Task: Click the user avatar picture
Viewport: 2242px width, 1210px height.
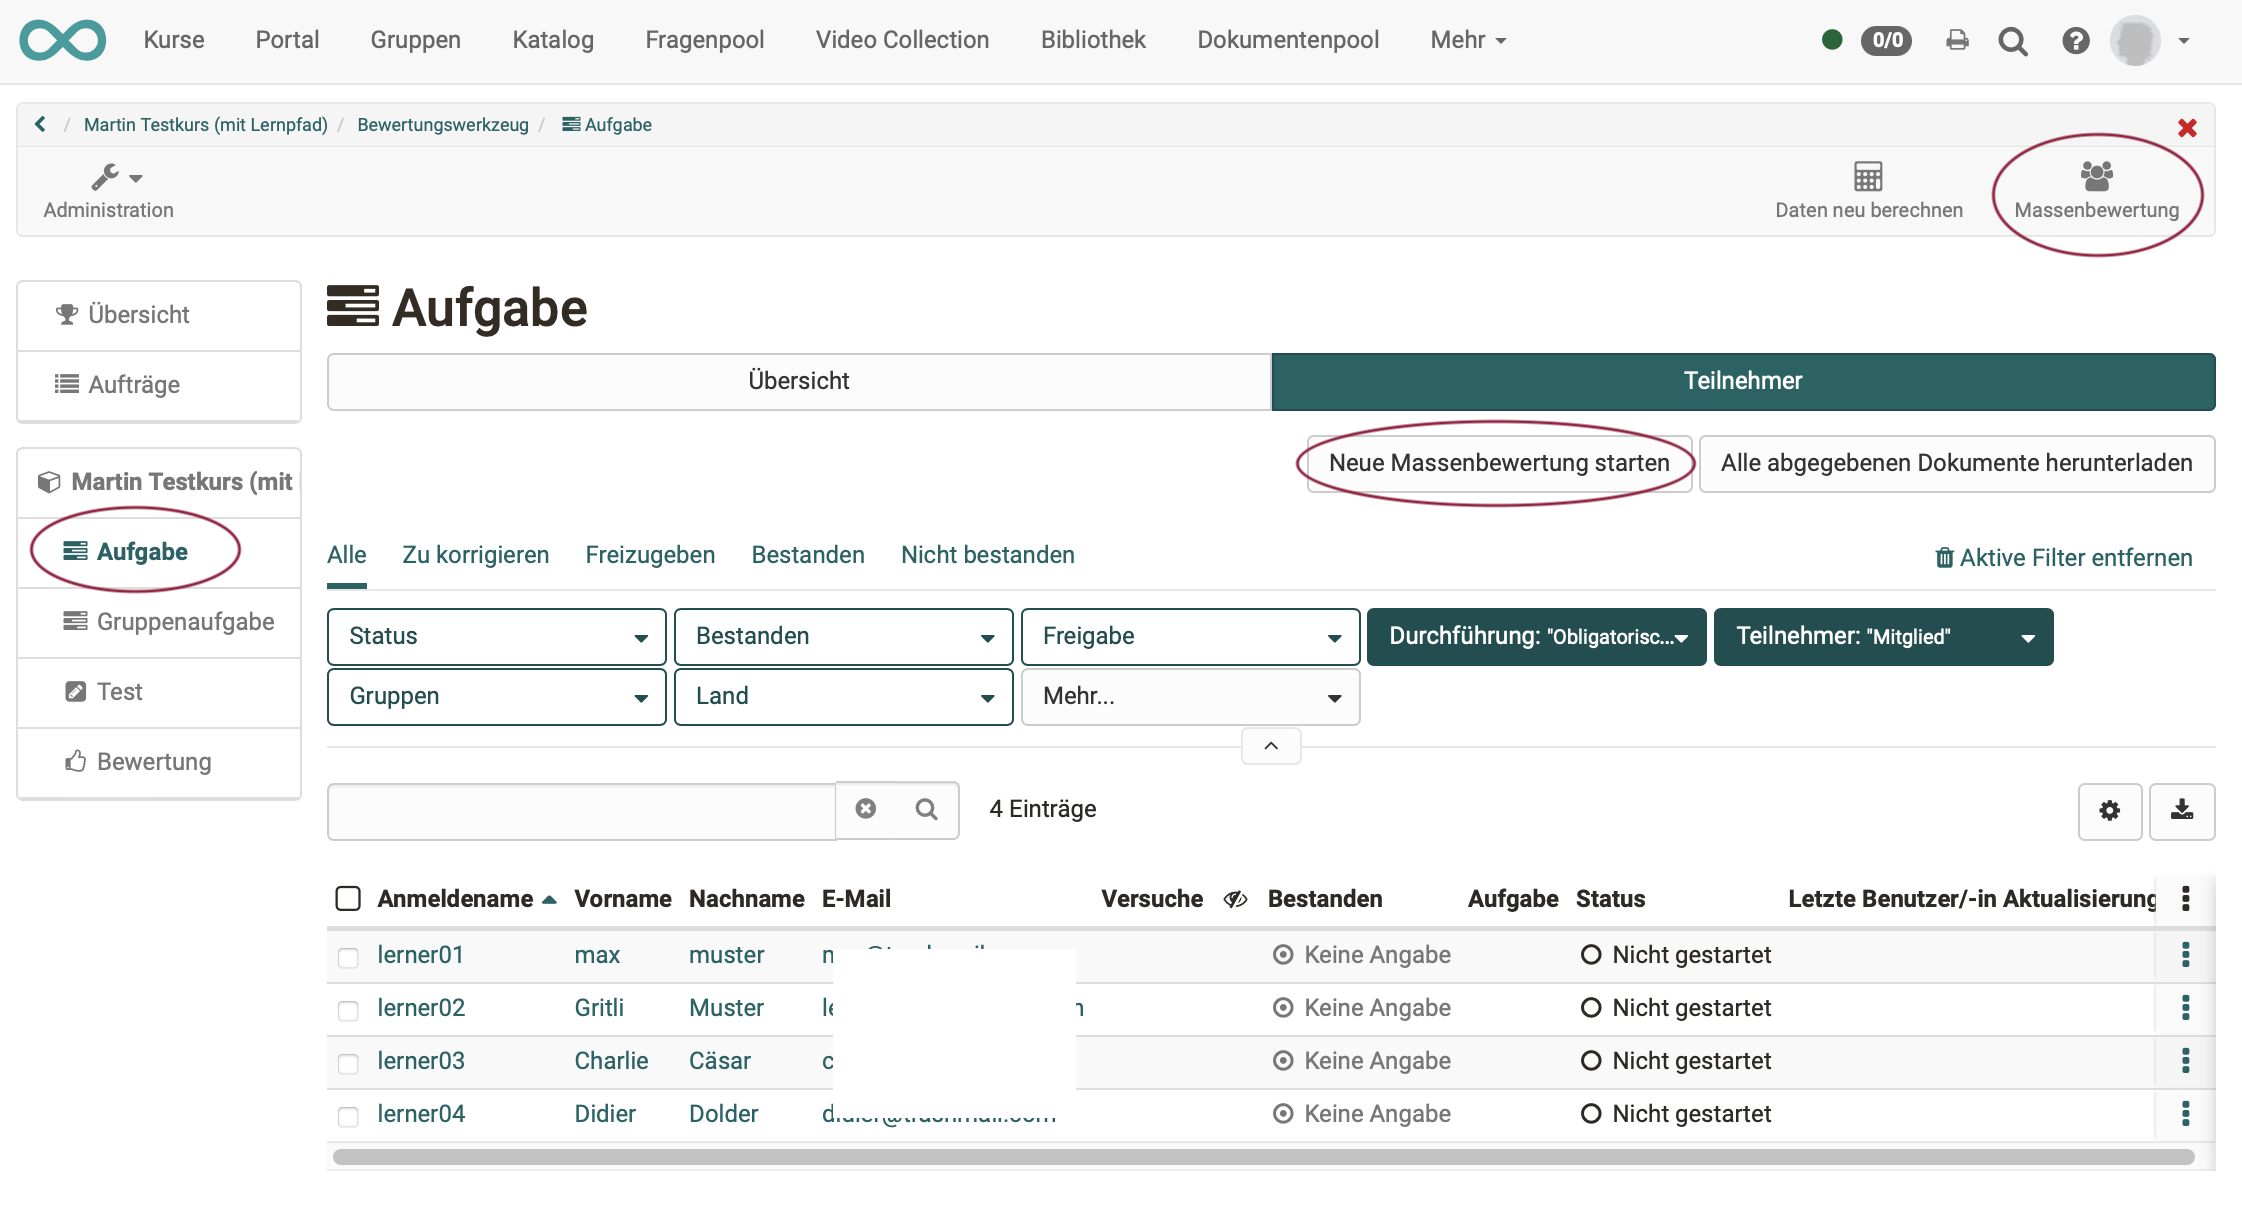Action: [x=2135, y=41]
